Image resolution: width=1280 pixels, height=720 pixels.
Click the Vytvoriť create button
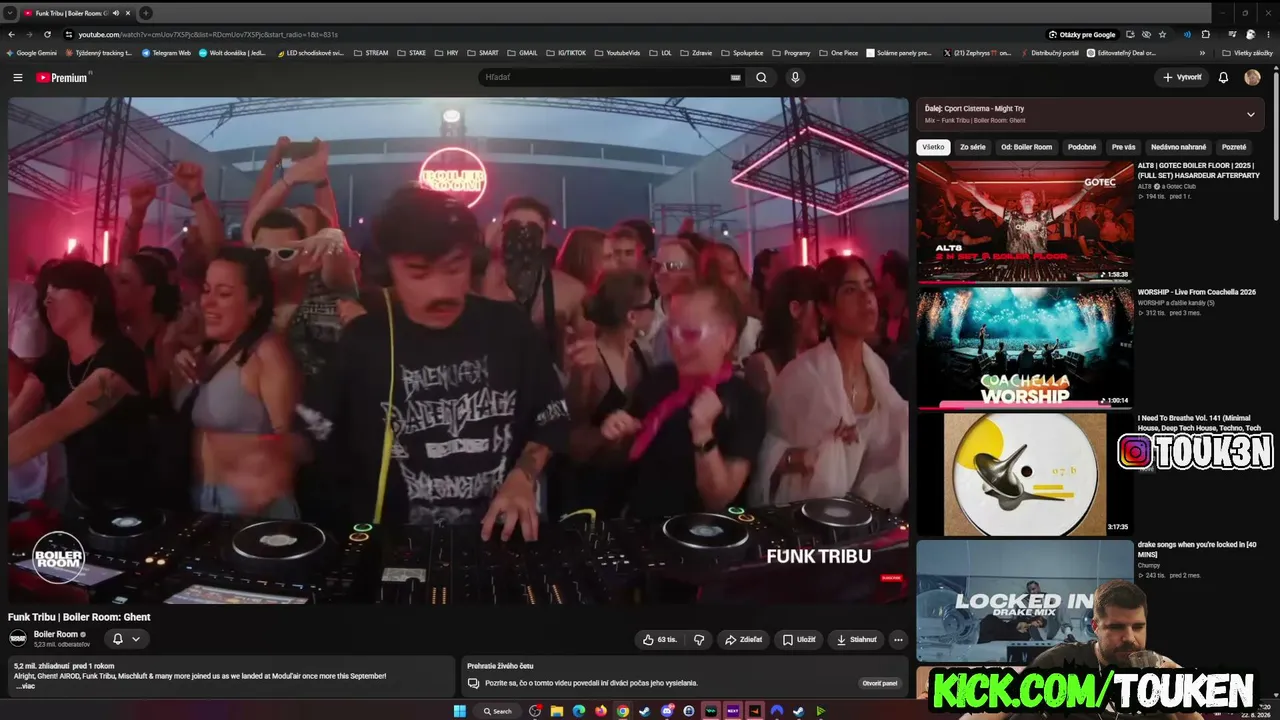[x=1182, y=77]
